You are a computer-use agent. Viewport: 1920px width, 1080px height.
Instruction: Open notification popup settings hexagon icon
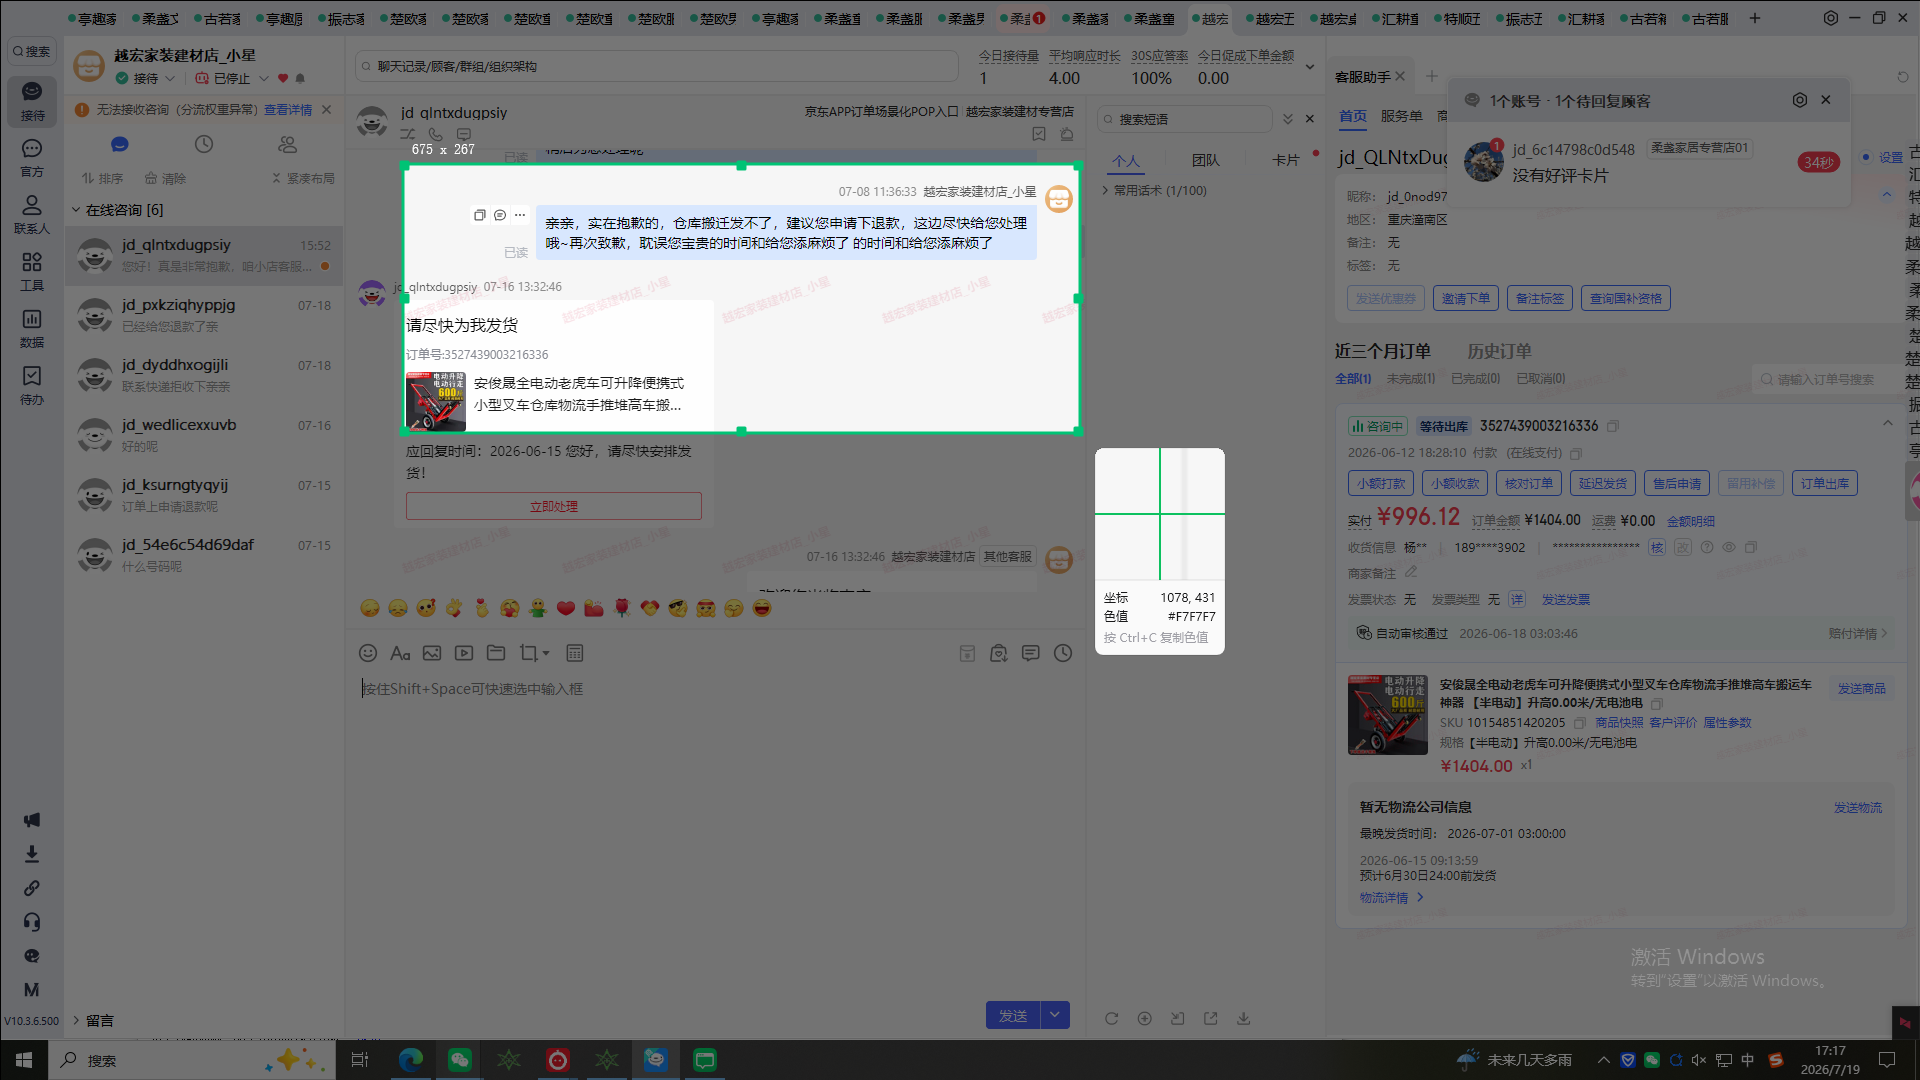point(1800,100)
